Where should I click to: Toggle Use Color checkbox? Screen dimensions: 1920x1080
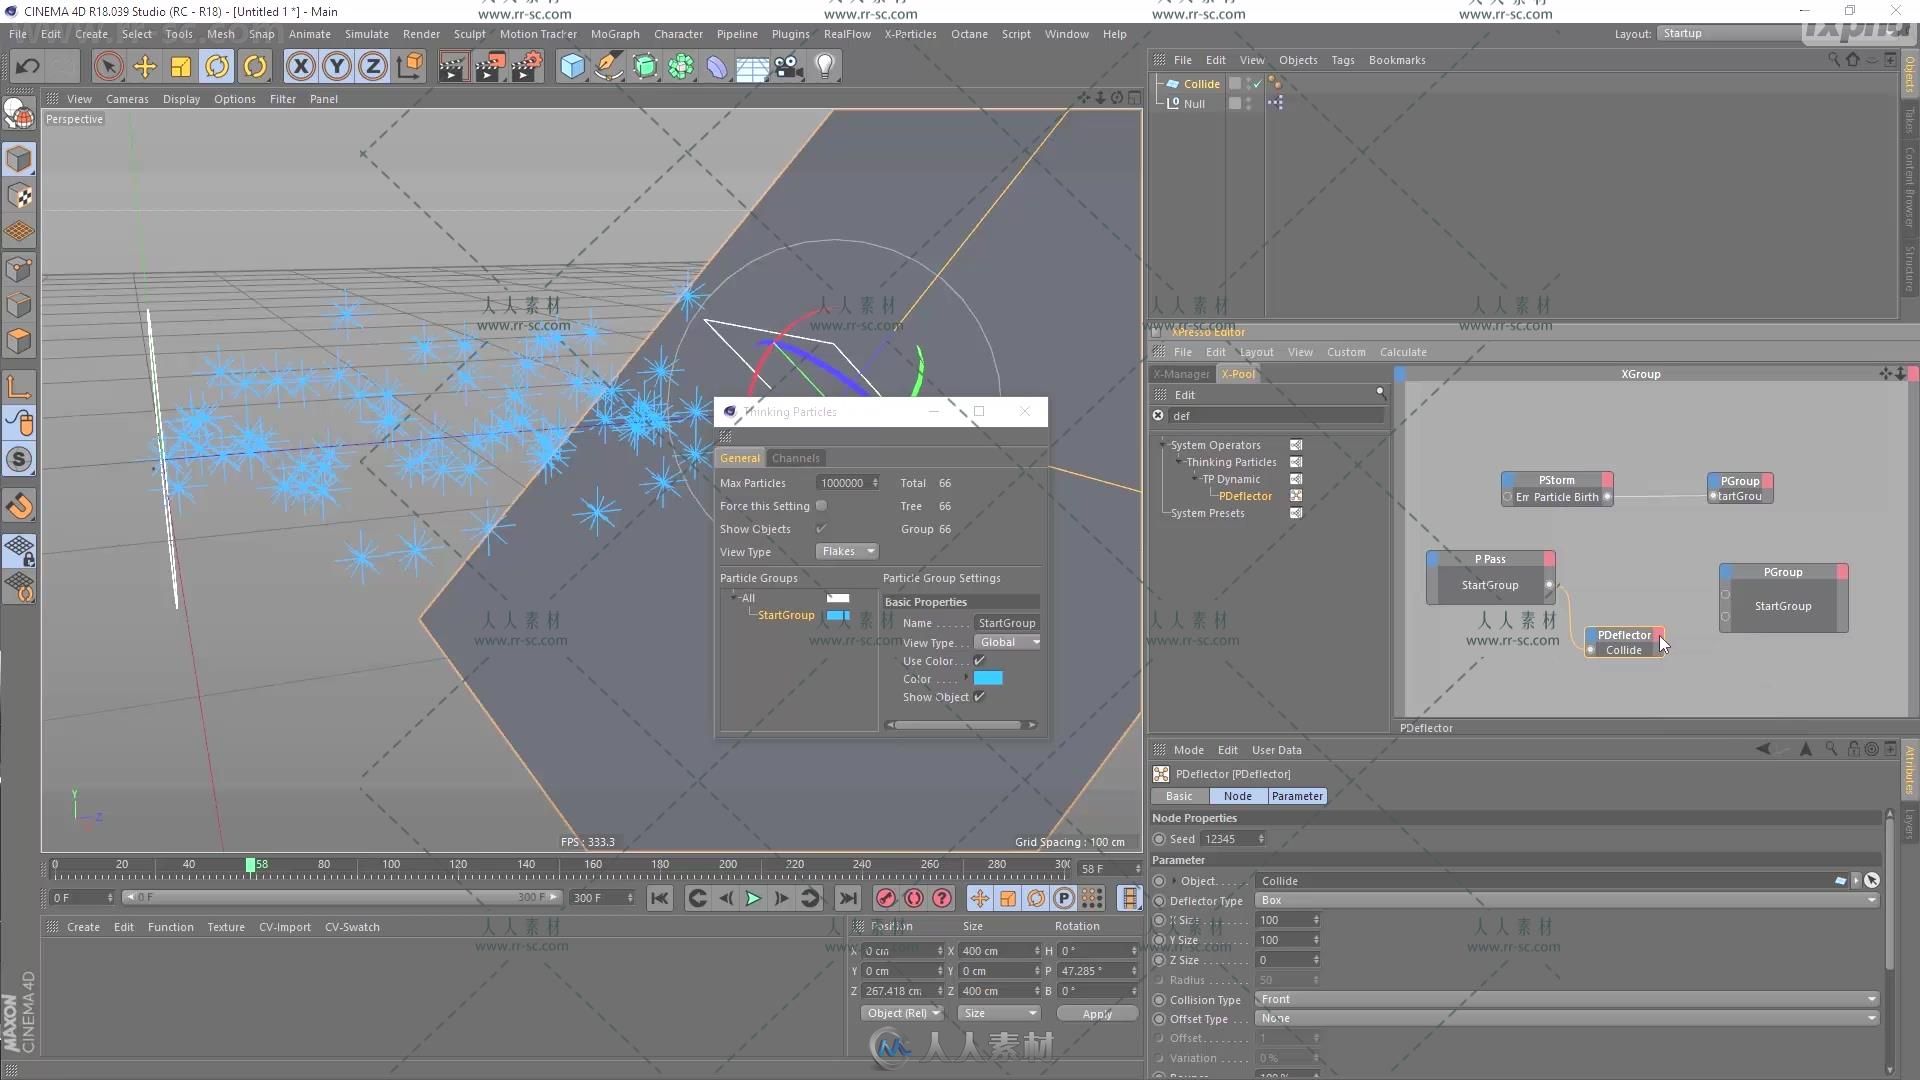tap(980, 661)
